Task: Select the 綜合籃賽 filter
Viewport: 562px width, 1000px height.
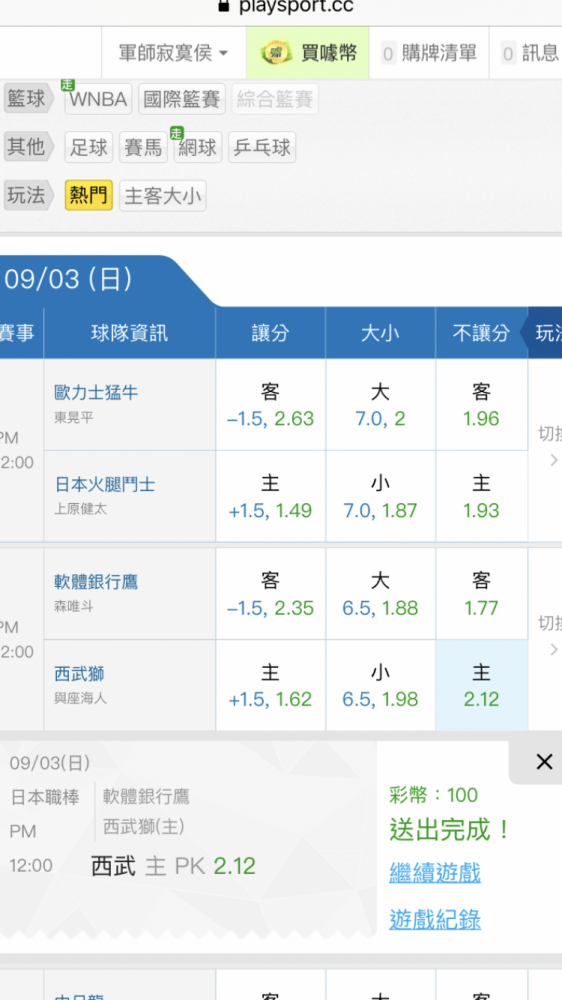Action: [275, 99]
